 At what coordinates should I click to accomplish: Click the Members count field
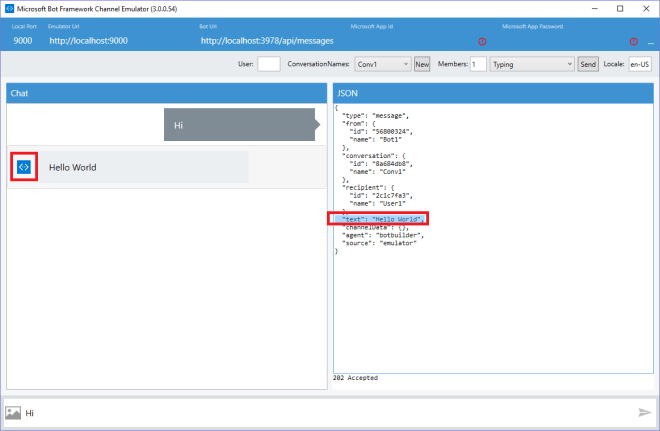pyautogui.click(x=478, y=64)
